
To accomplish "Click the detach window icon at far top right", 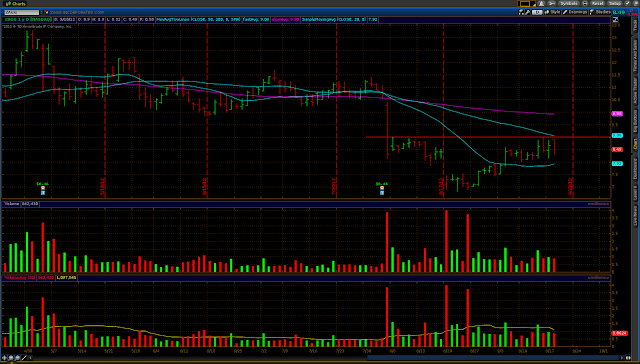I will pos(636,4).
